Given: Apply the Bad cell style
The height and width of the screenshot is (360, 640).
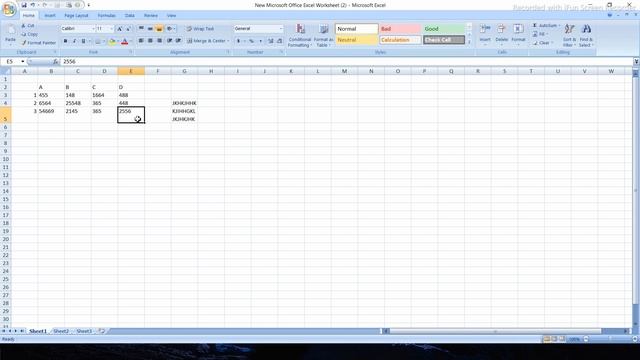Looking at the screenshot, I should (400, 29).
